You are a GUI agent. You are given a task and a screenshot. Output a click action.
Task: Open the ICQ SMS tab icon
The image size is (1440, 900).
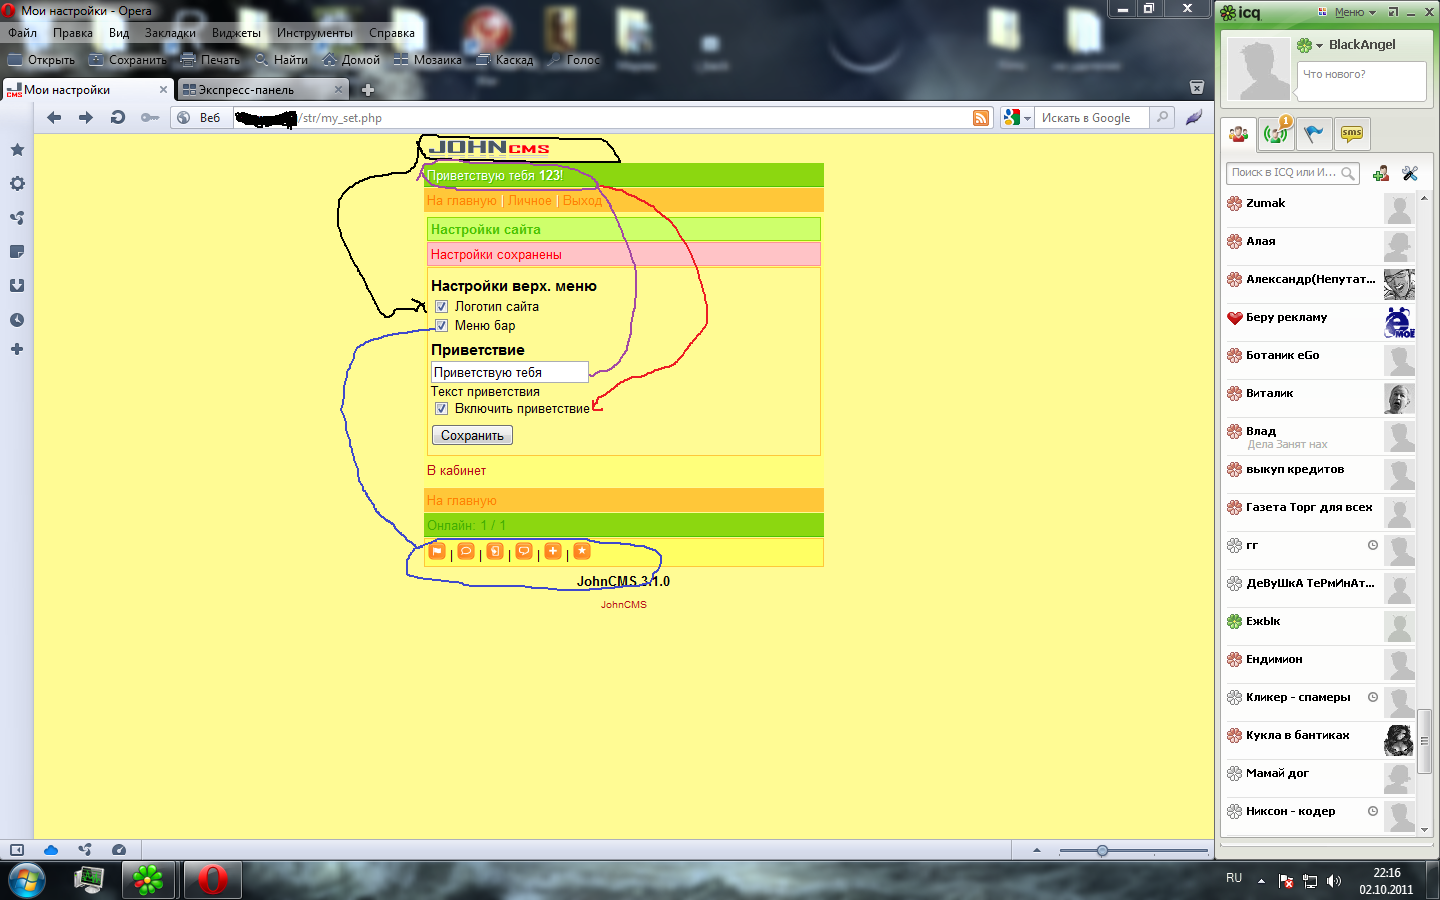click(x=1352, y=133)
